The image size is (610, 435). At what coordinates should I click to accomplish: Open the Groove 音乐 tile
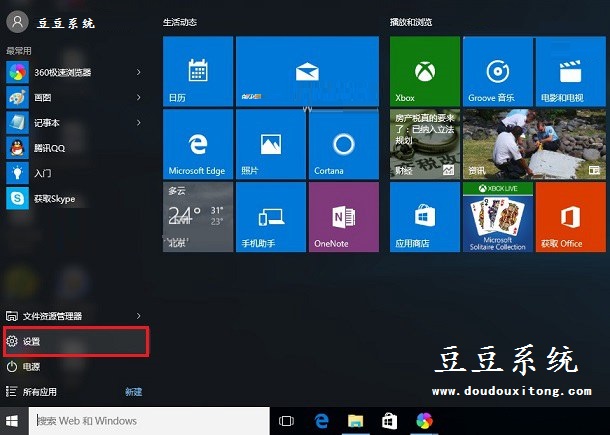point(498,71)
